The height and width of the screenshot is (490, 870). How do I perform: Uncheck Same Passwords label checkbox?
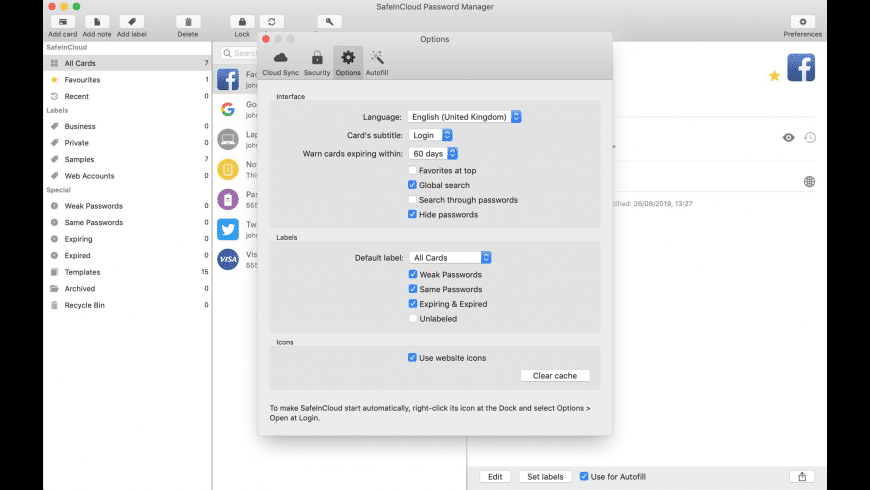coord(413,289)
